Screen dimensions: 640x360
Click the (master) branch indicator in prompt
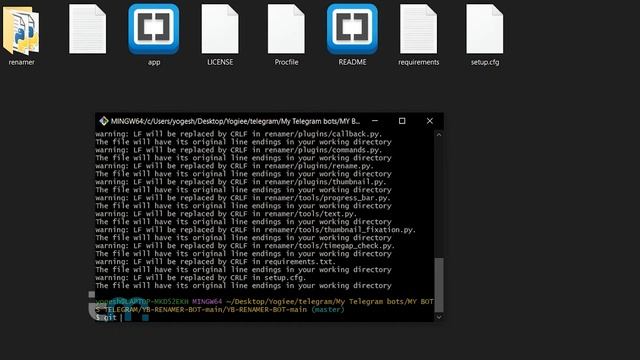pos(328,309)
